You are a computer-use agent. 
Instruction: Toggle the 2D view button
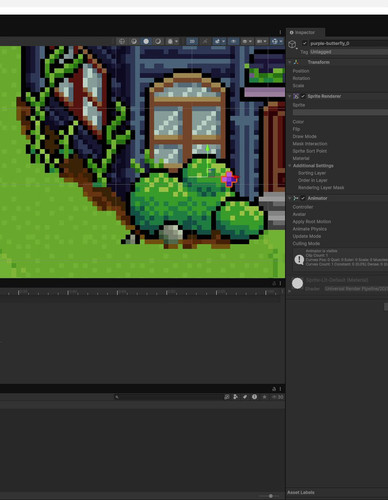[192, 41]
